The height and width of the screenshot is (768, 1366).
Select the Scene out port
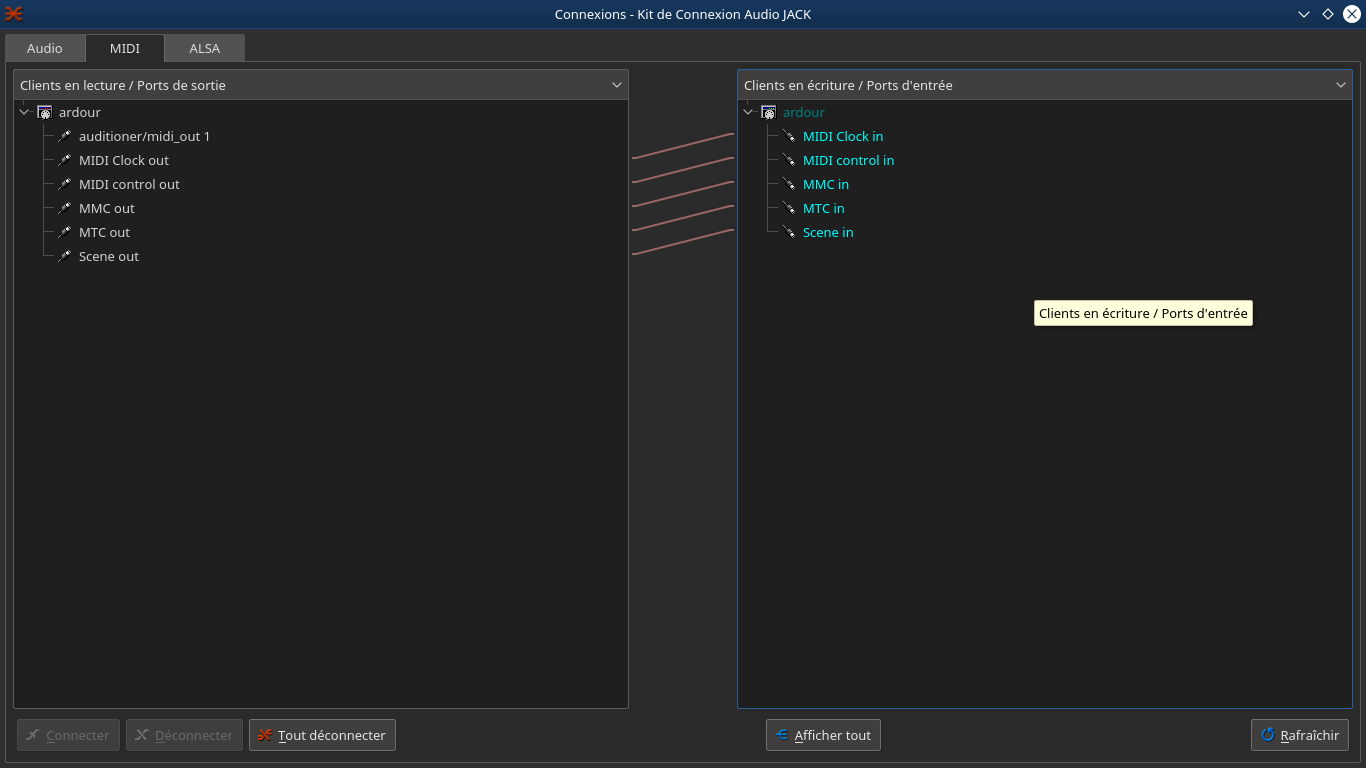321,256
